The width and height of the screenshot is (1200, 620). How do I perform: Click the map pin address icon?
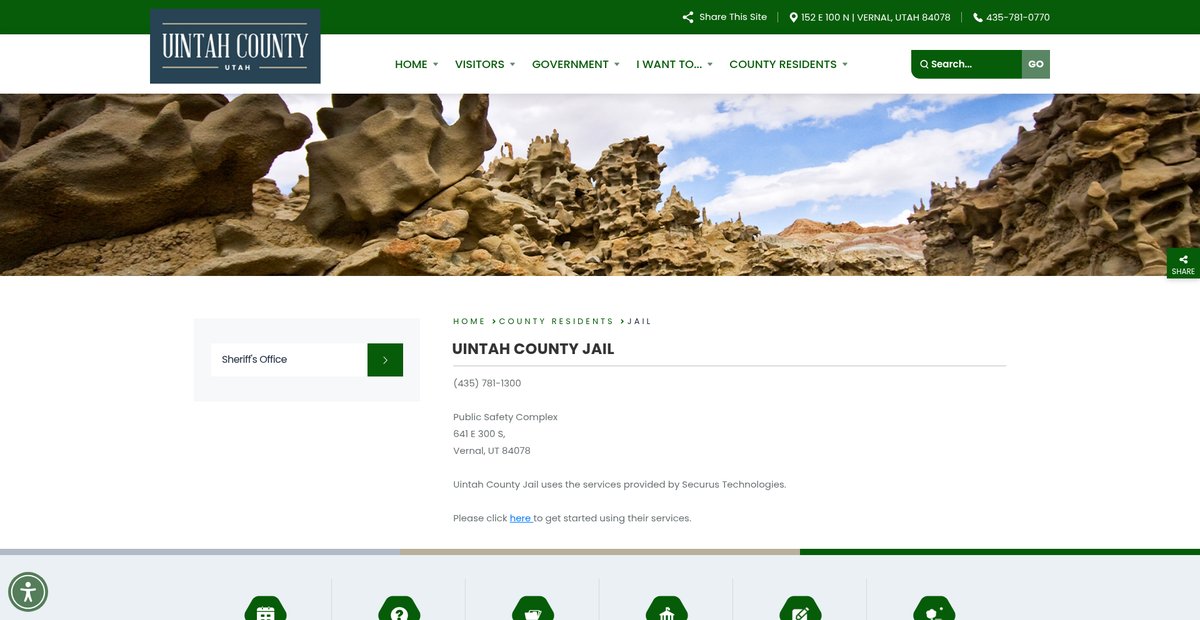click(x=794, y=17)
